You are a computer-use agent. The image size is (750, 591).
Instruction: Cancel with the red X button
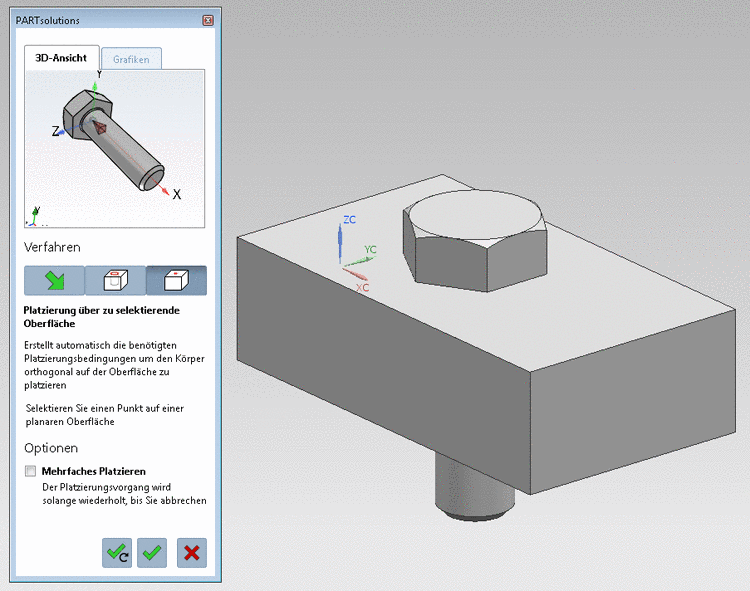click(x=192, y=553)
